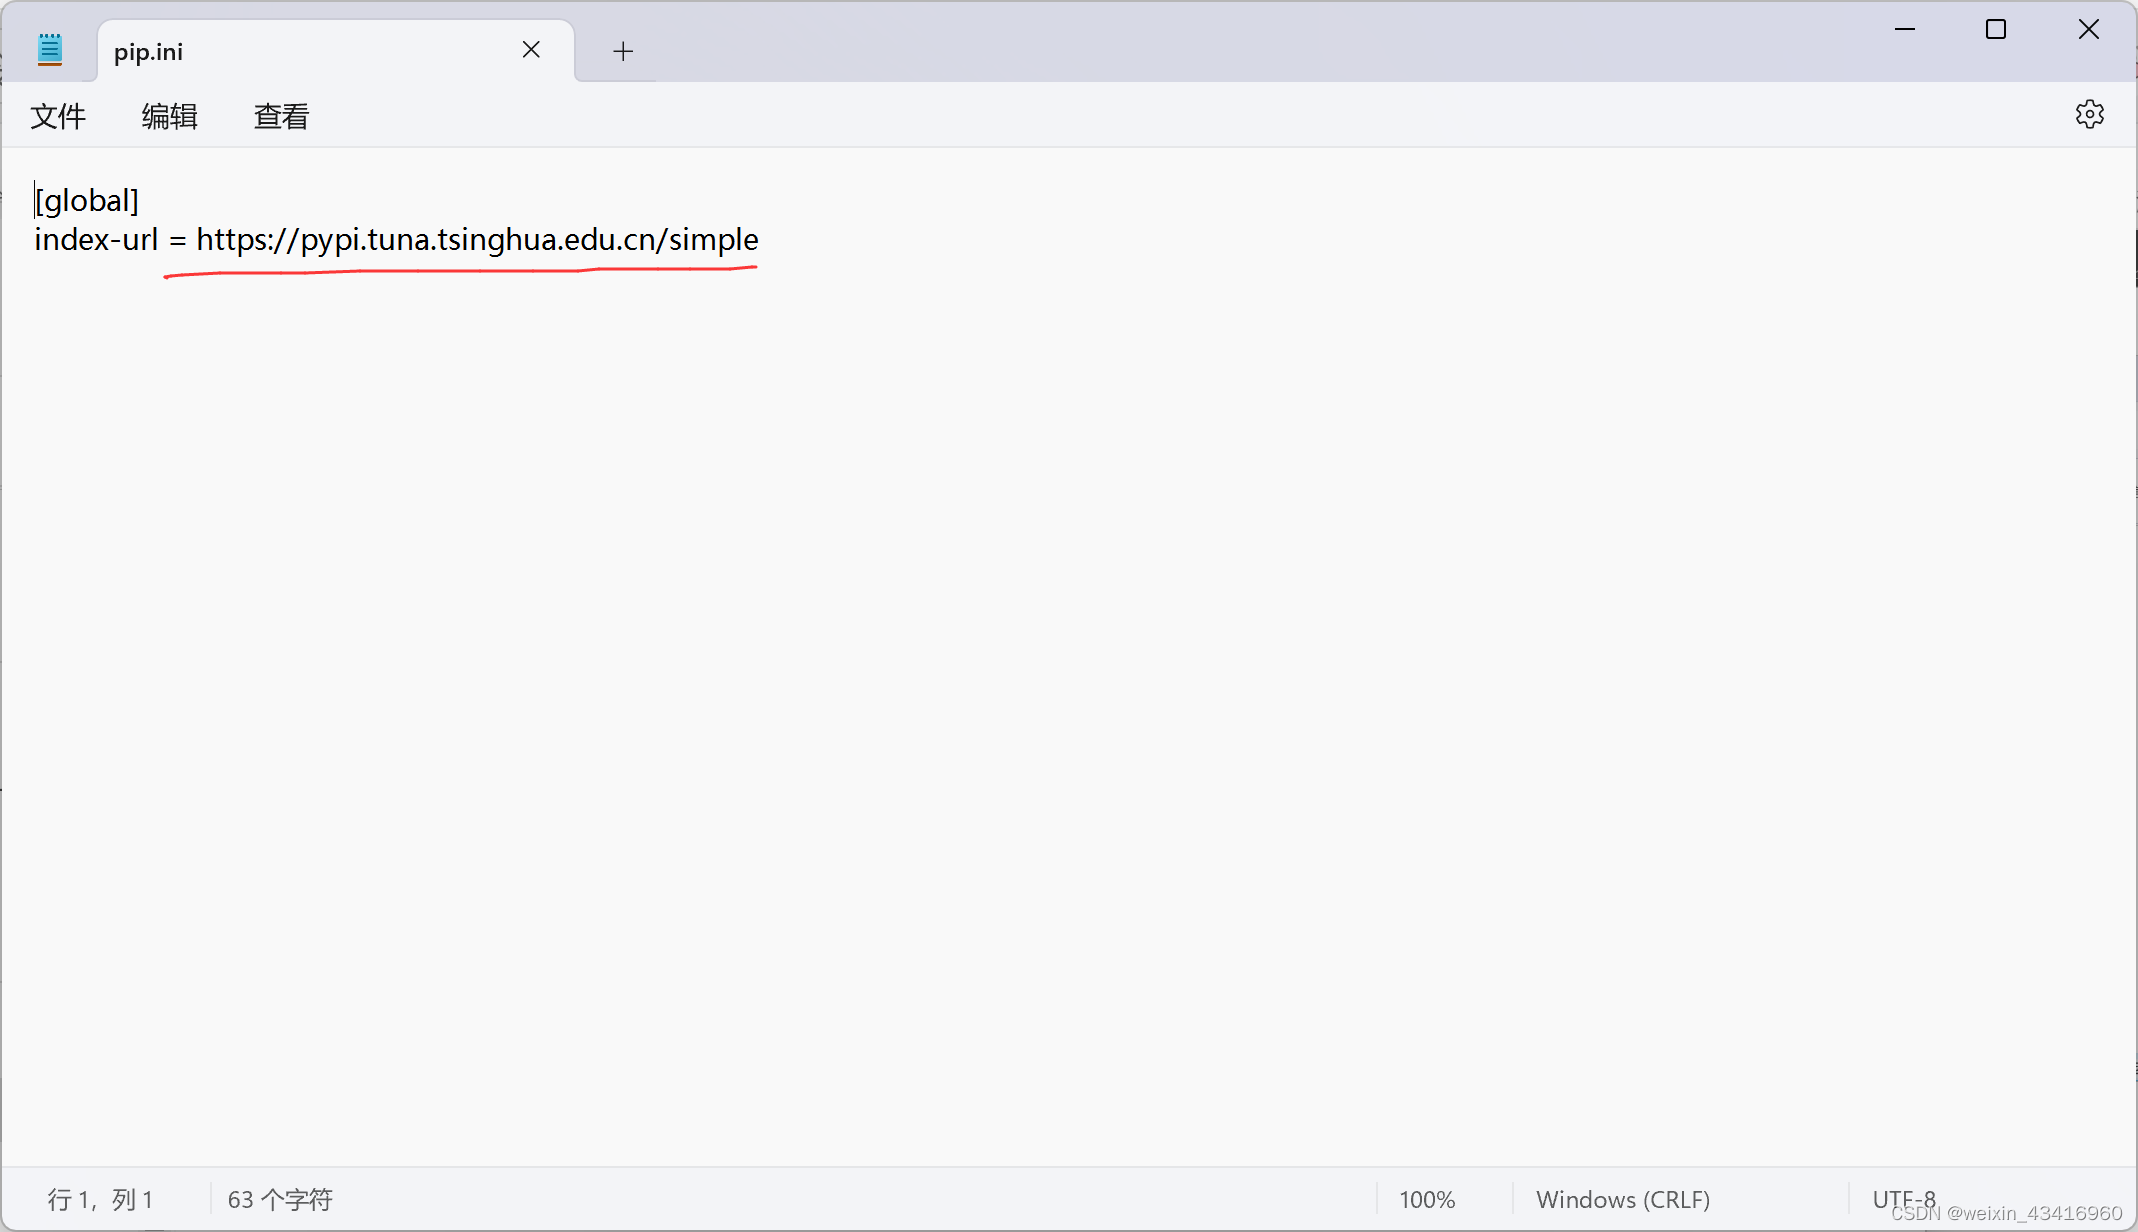The width and height of the screenshot is (2138, 1232).
Task: Close the Notepad window
Action: tap(2088, 30)
